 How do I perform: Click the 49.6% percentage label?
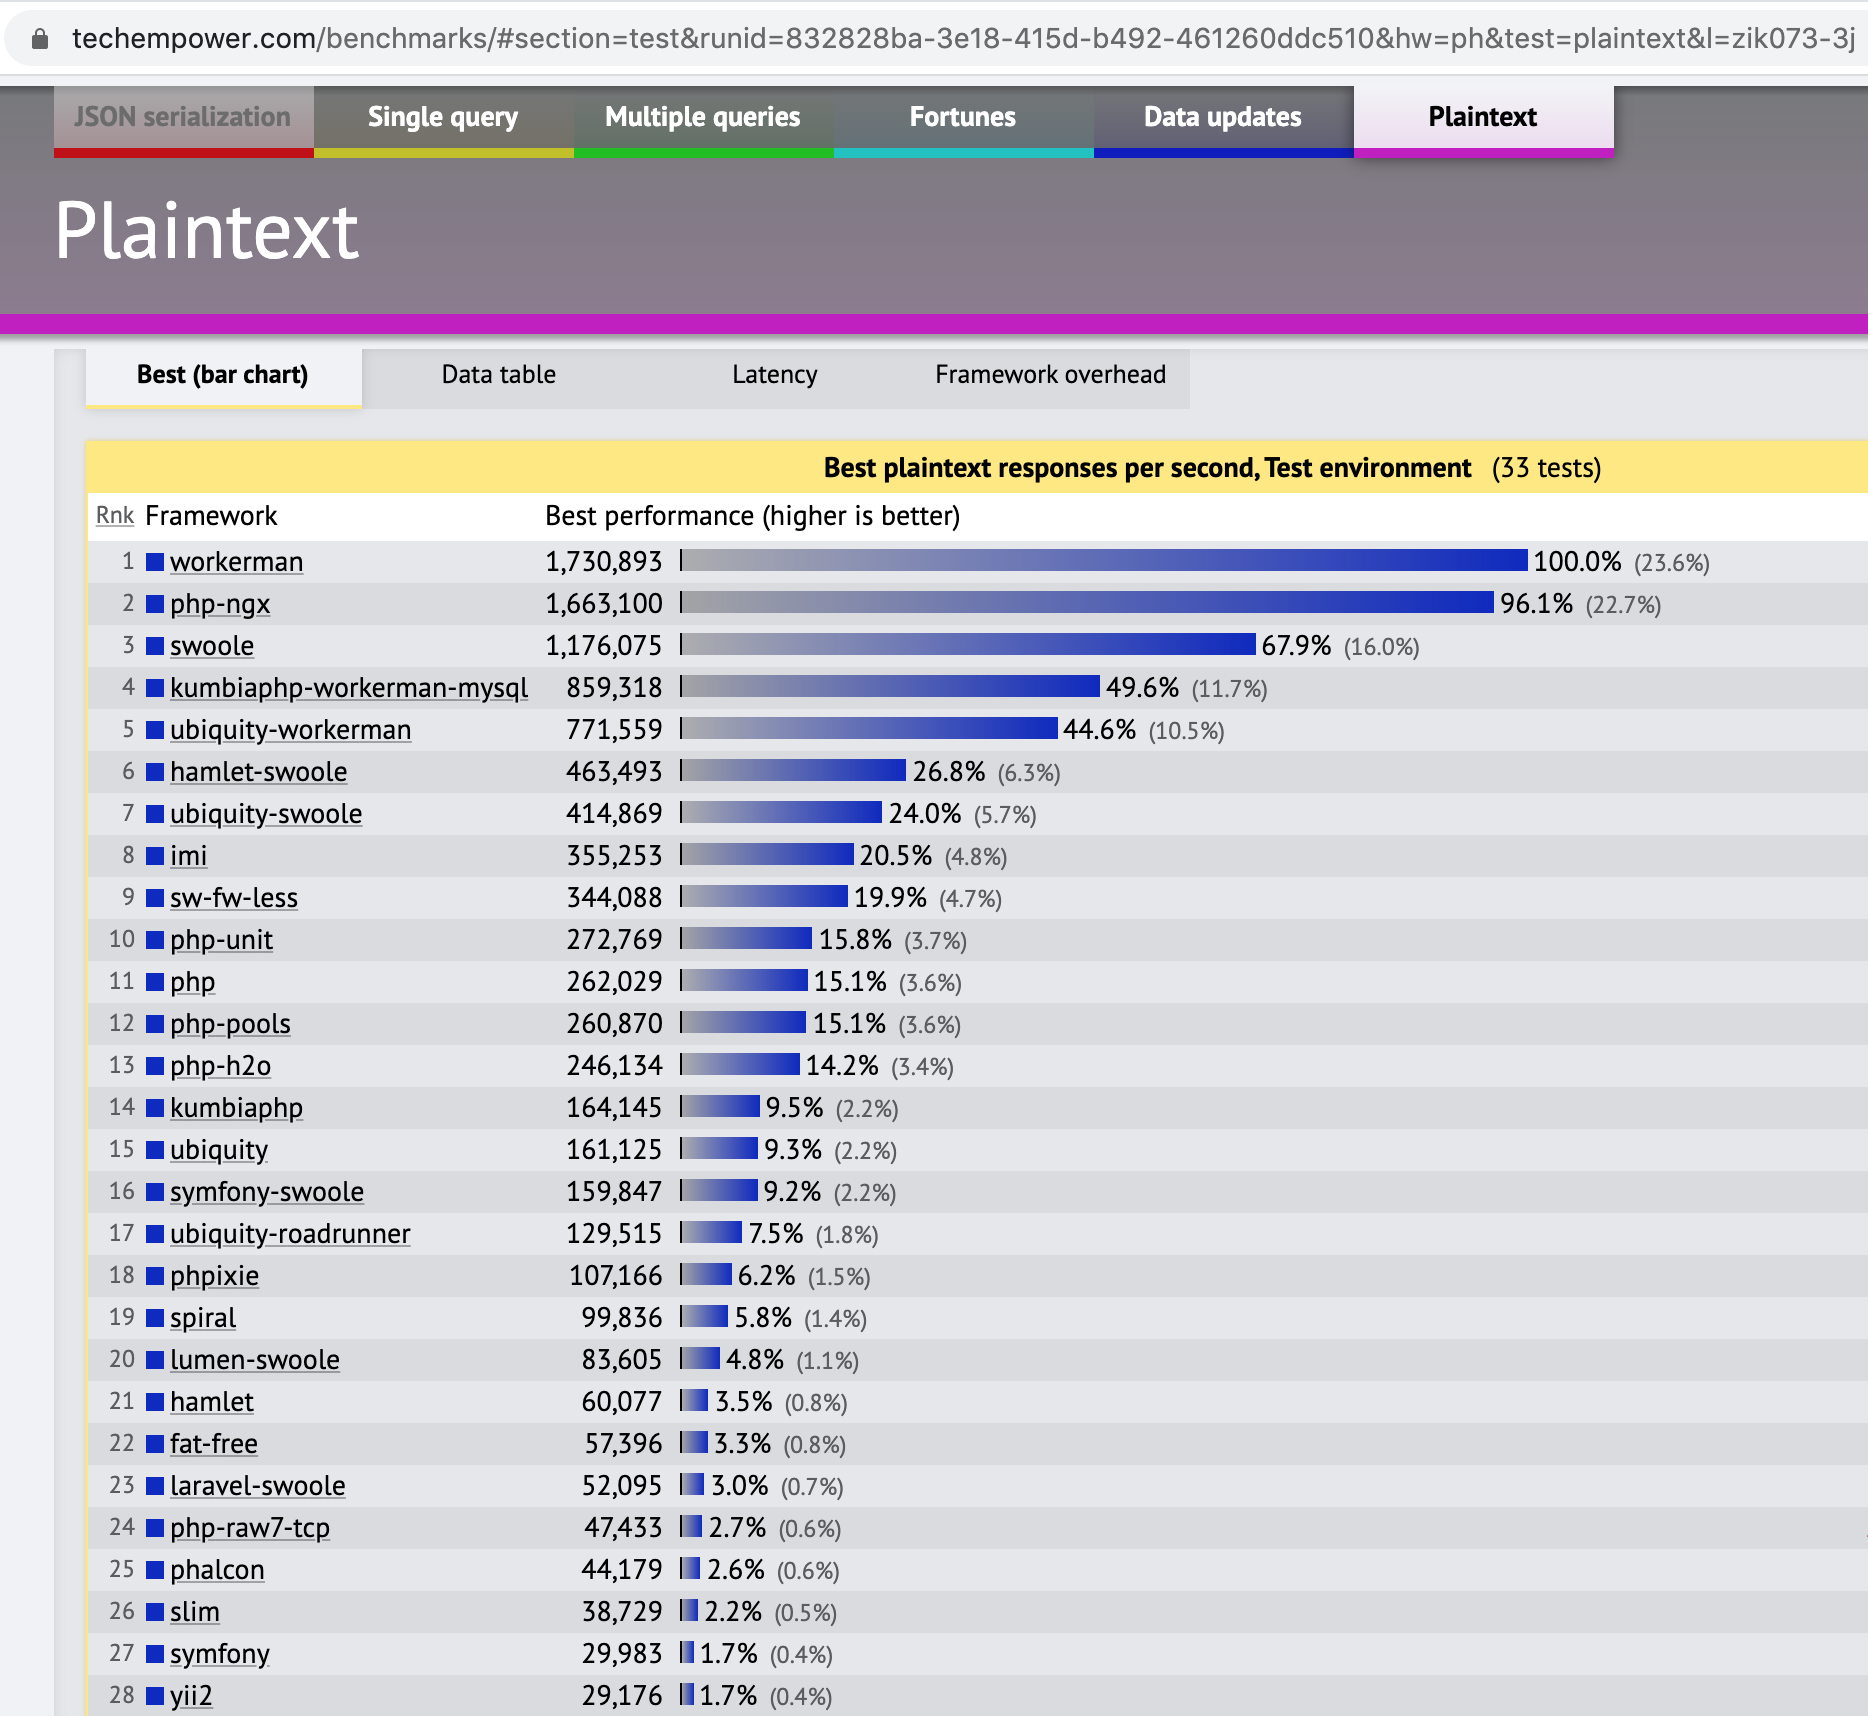coord(1142,688)
